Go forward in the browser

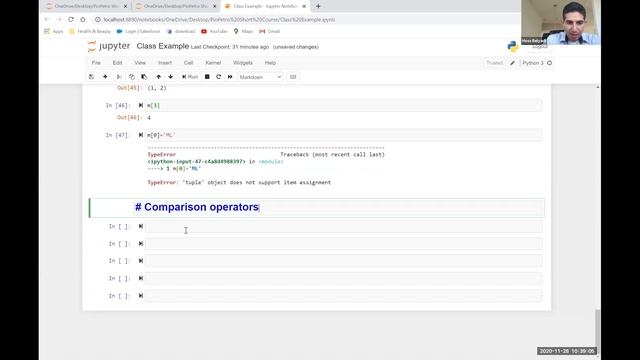(x=59, y=19)
